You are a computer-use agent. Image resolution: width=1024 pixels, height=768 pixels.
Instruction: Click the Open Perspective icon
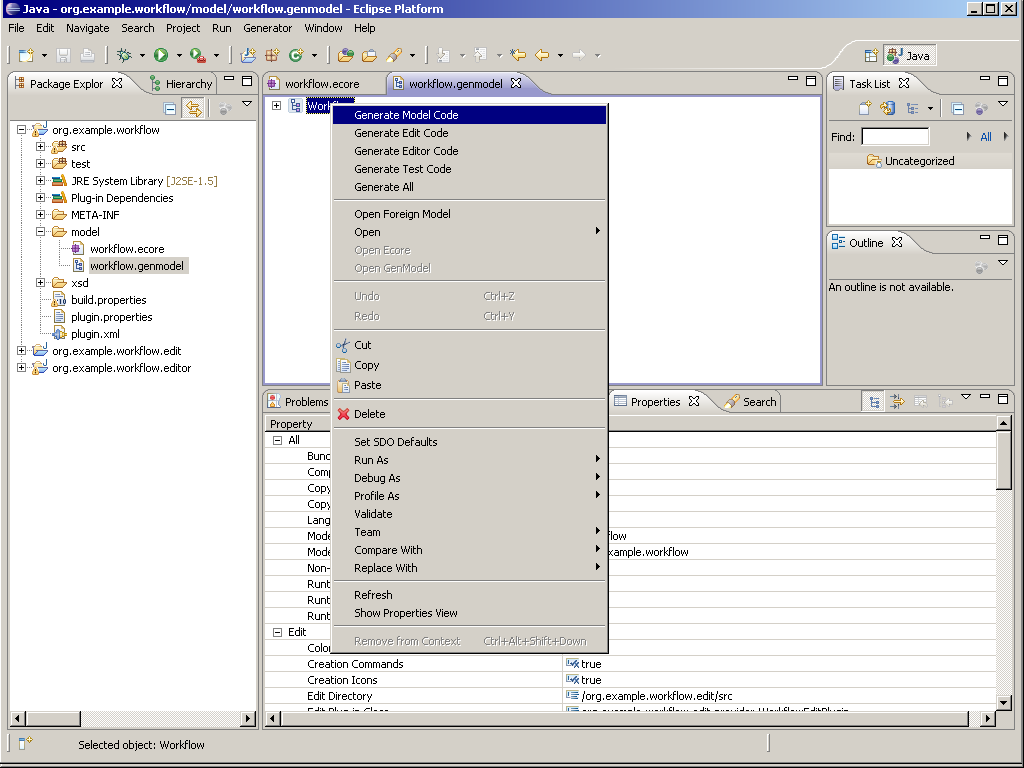click(870, 56)
